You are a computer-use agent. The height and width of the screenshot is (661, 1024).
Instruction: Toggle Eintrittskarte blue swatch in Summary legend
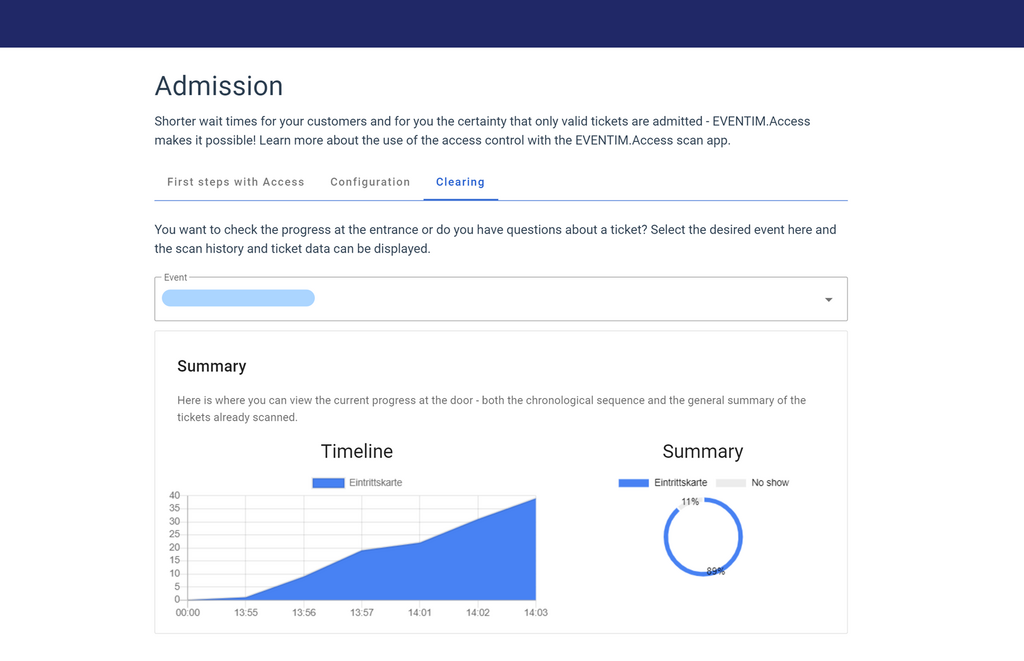[x=633, y=483]
